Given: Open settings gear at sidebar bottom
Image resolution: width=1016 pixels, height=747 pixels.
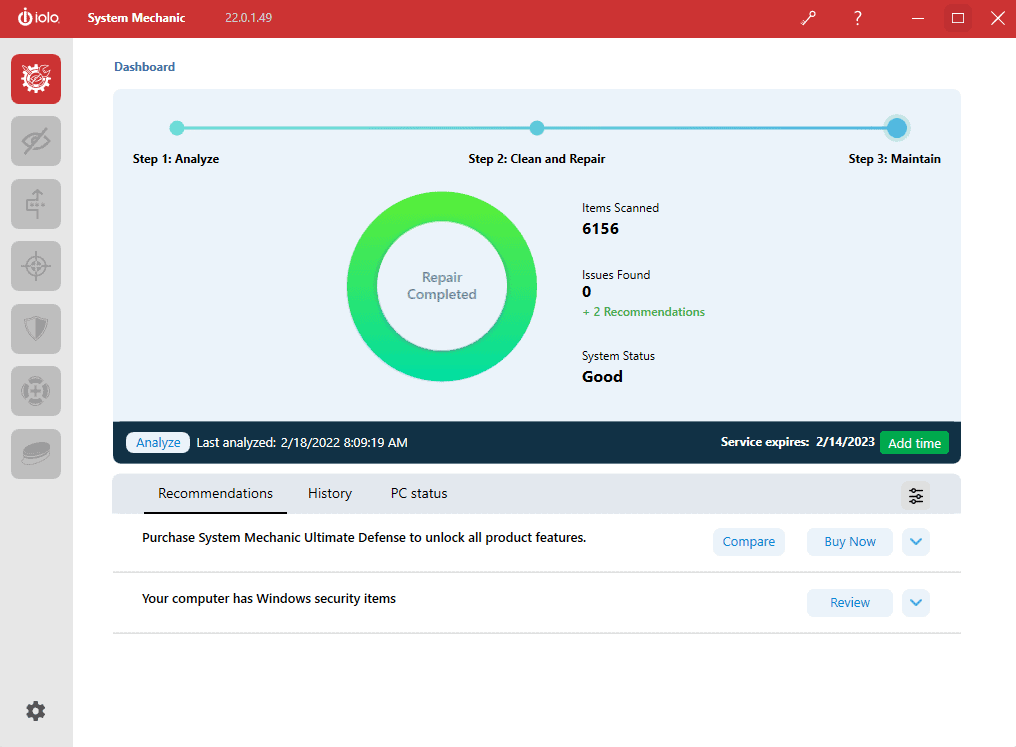Looking at the screenshot, I should (36, 711).
